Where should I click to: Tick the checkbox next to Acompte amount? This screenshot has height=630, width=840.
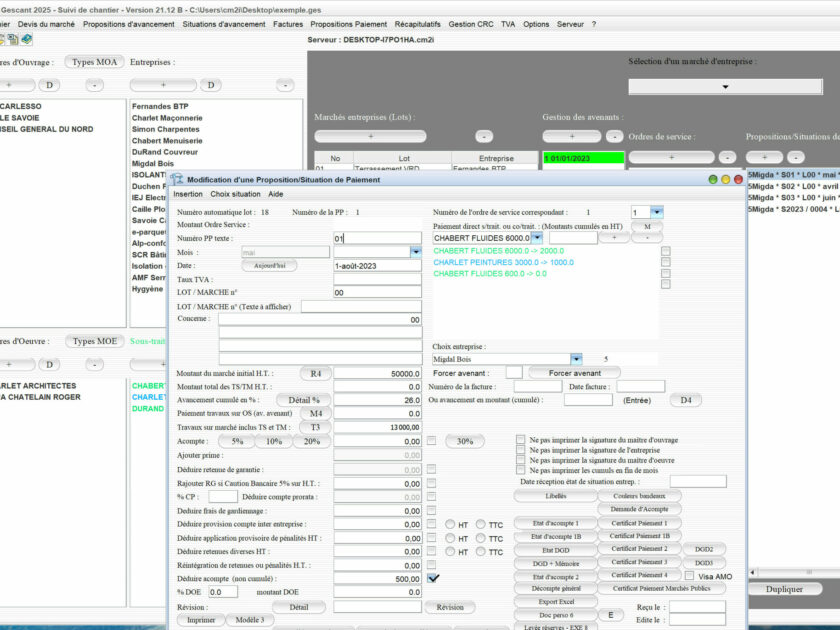pyautogui.click(x=431, y=440)
